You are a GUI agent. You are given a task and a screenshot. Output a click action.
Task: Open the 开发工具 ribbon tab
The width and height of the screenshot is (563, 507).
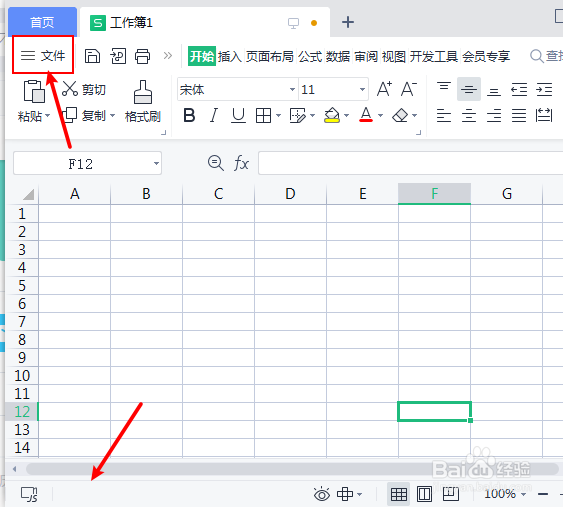click(x=434, y=56)
